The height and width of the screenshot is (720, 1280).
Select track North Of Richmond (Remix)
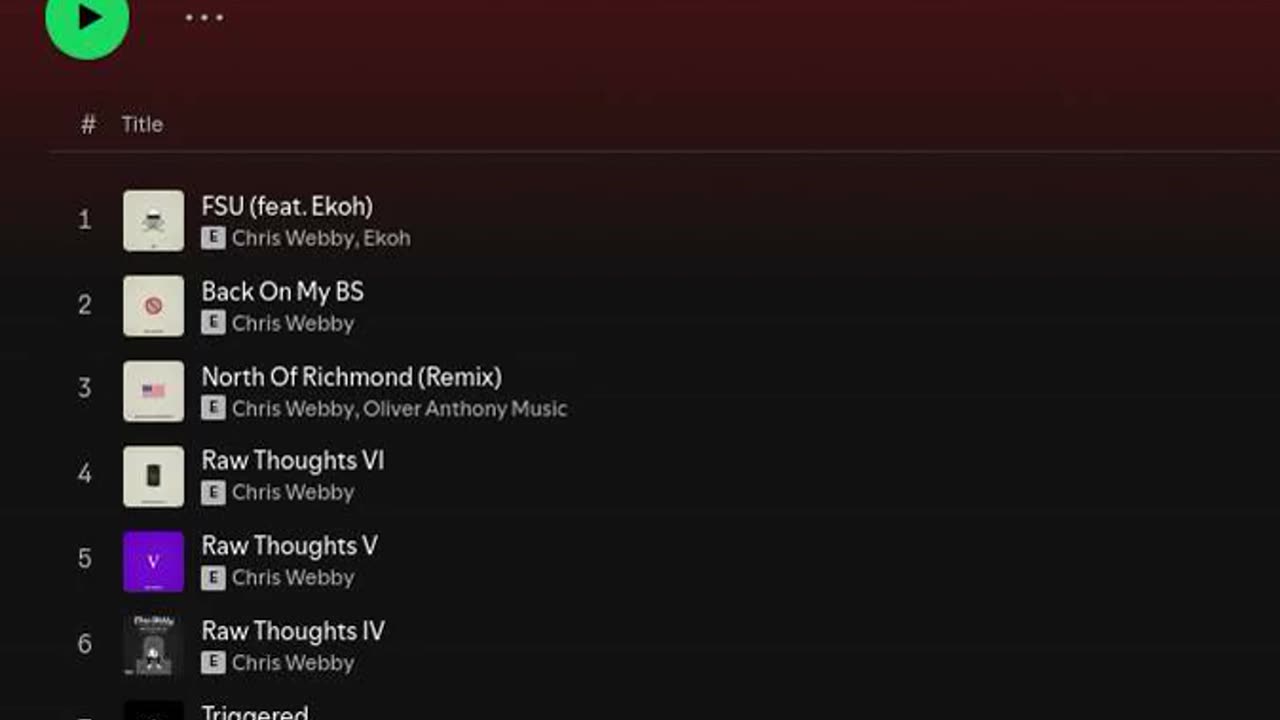point(351,376)
